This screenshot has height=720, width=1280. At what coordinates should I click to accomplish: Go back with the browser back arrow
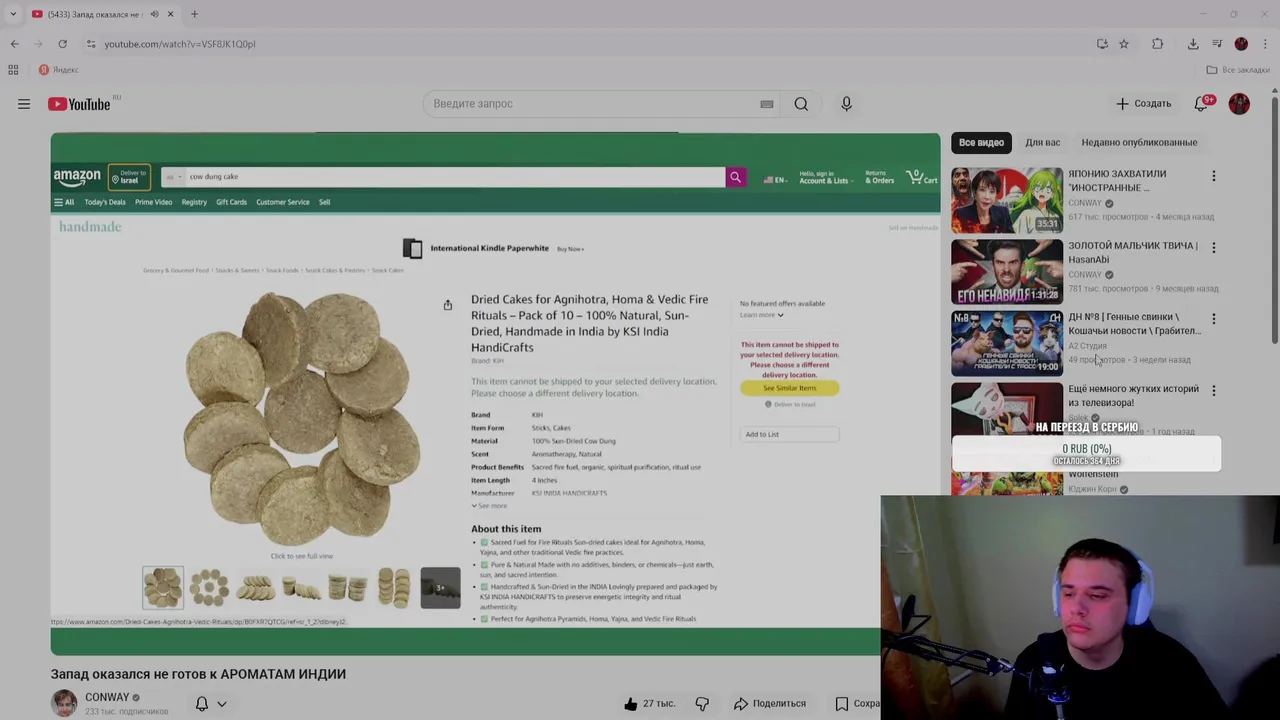coord(15,44)
